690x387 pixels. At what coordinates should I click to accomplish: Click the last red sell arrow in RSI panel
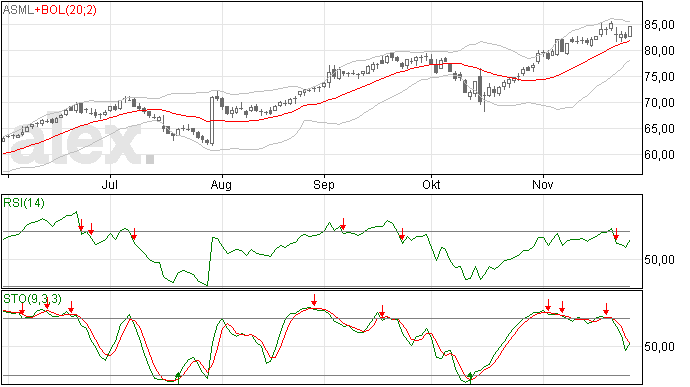(617, 234)
